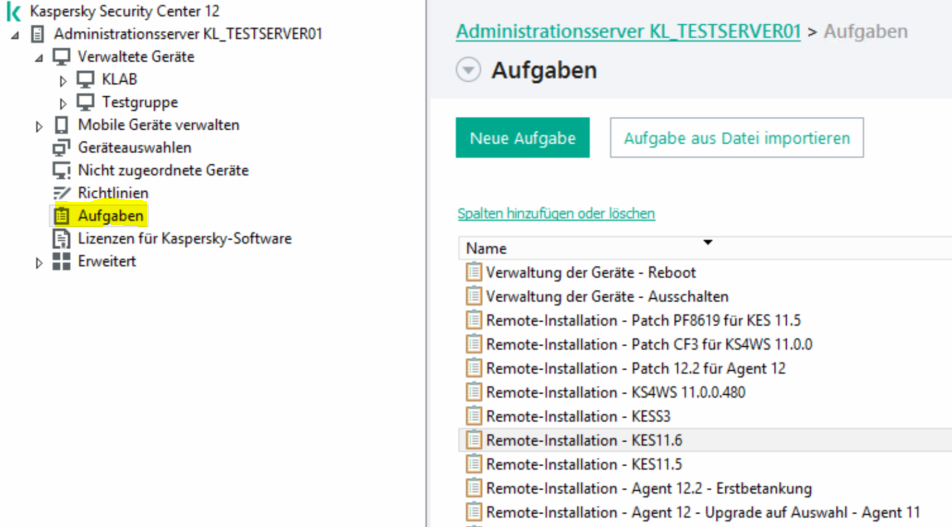952x527 pixels.
Task: Click the Richtlinien icon in tree
Action: 61,193
